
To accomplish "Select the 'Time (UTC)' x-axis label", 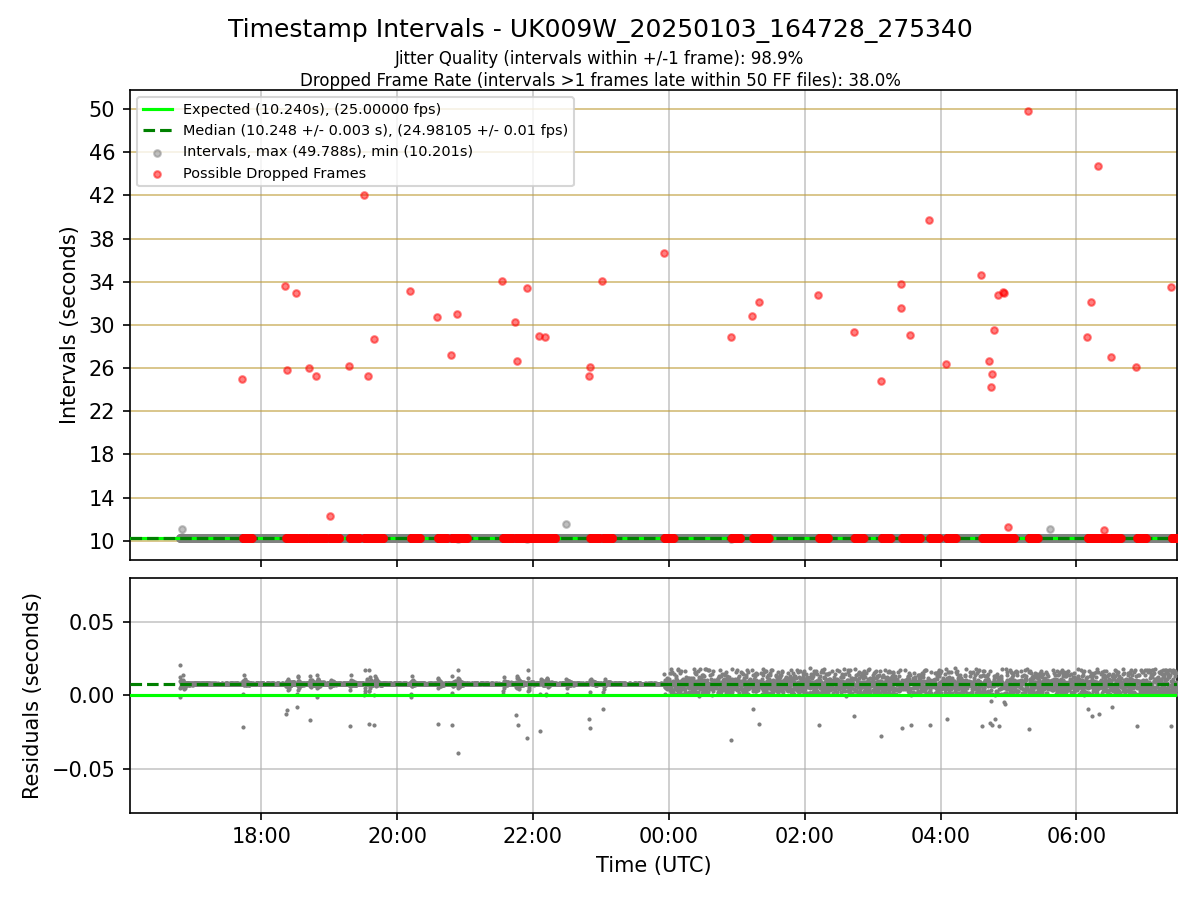I will 653,865.
